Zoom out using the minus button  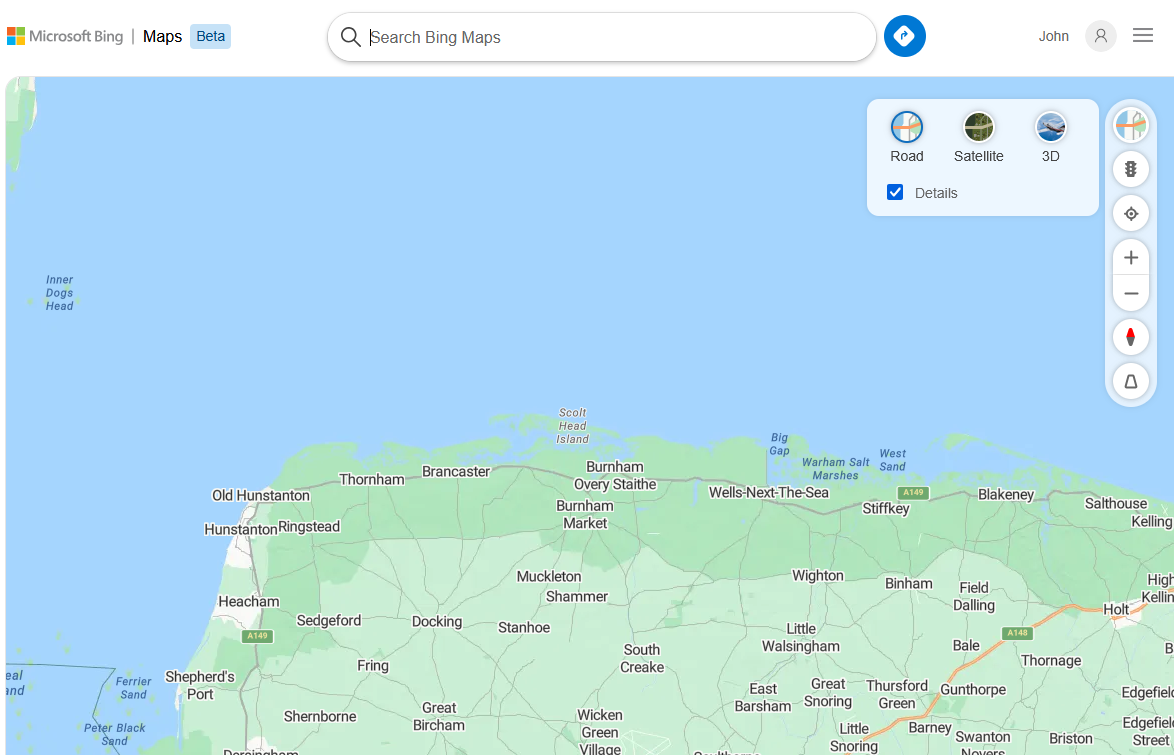tap(1131, 293)
